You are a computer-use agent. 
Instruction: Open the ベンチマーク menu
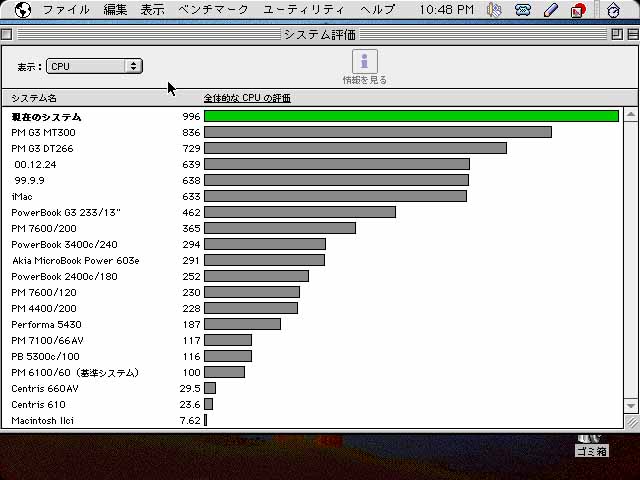[213, 9]
